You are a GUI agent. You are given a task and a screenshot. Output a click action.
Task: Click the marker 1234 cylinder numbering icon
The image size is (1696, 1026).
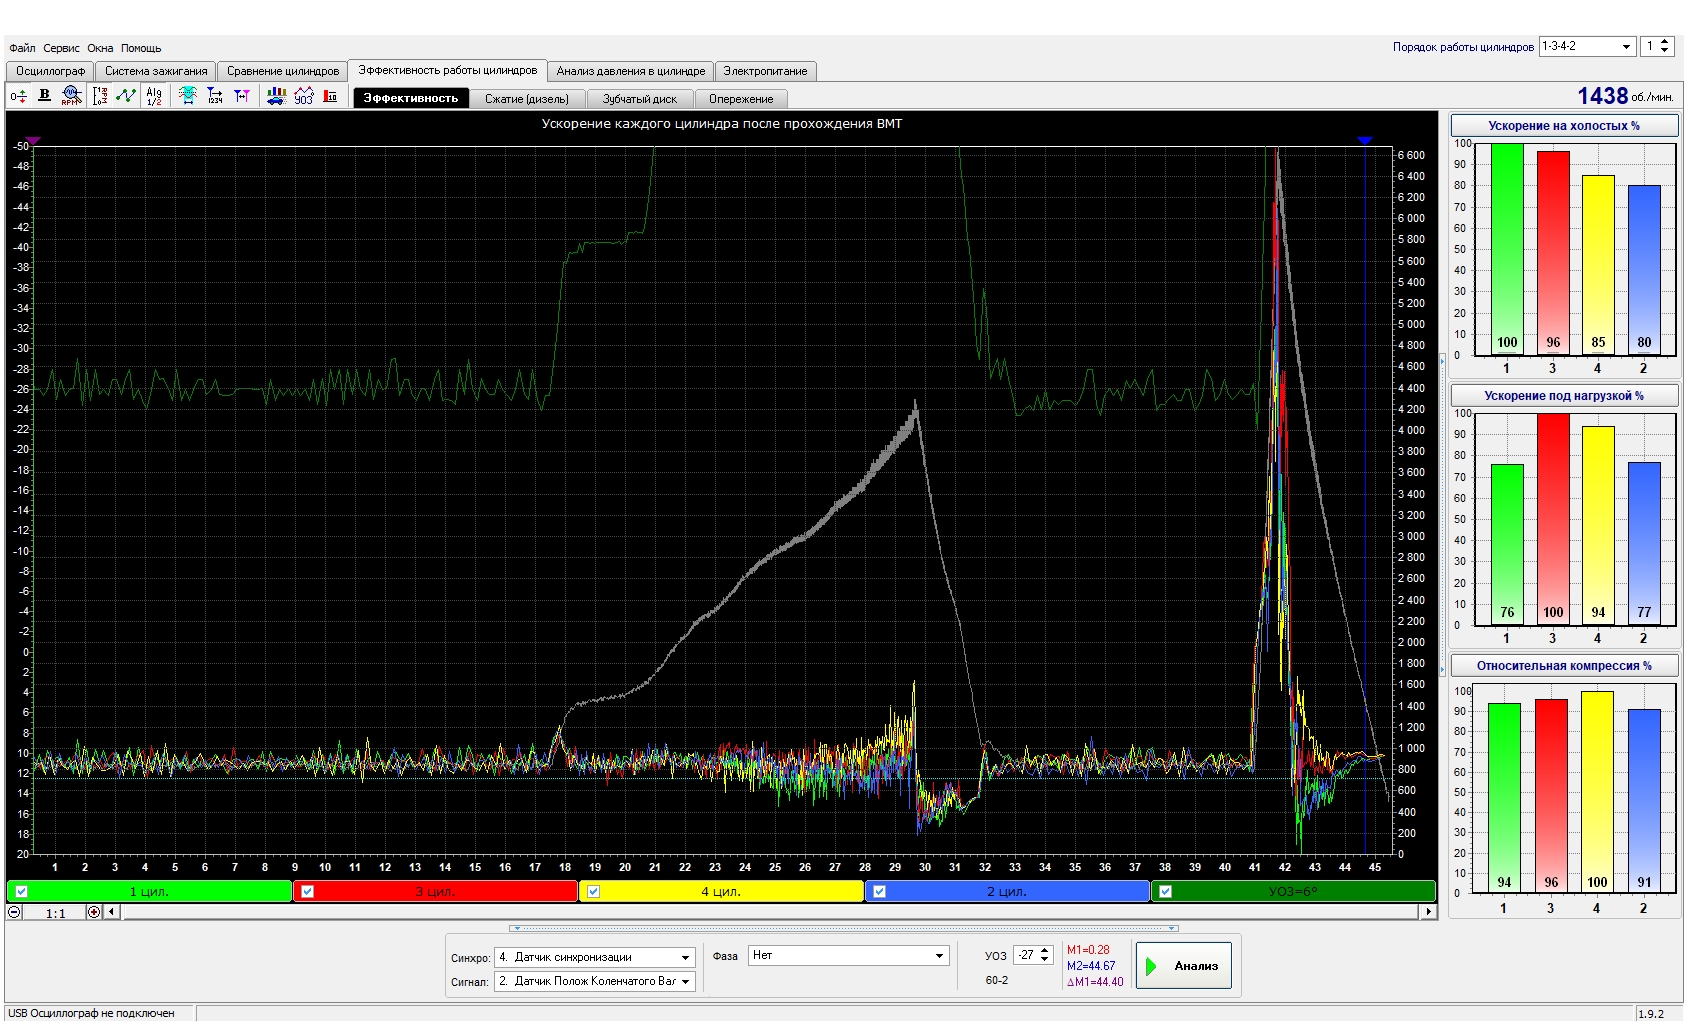point(215,96)
